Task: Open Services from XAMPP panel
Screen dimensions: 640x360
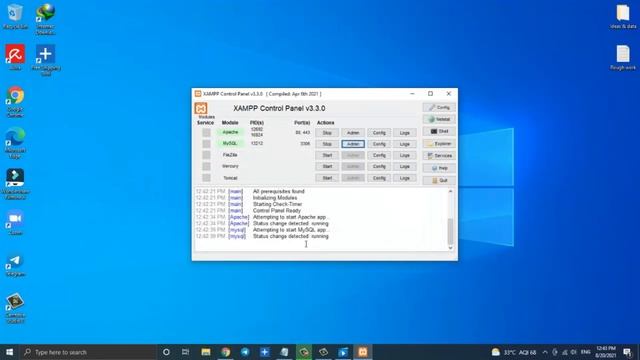Action: click(x=439, y=156)
